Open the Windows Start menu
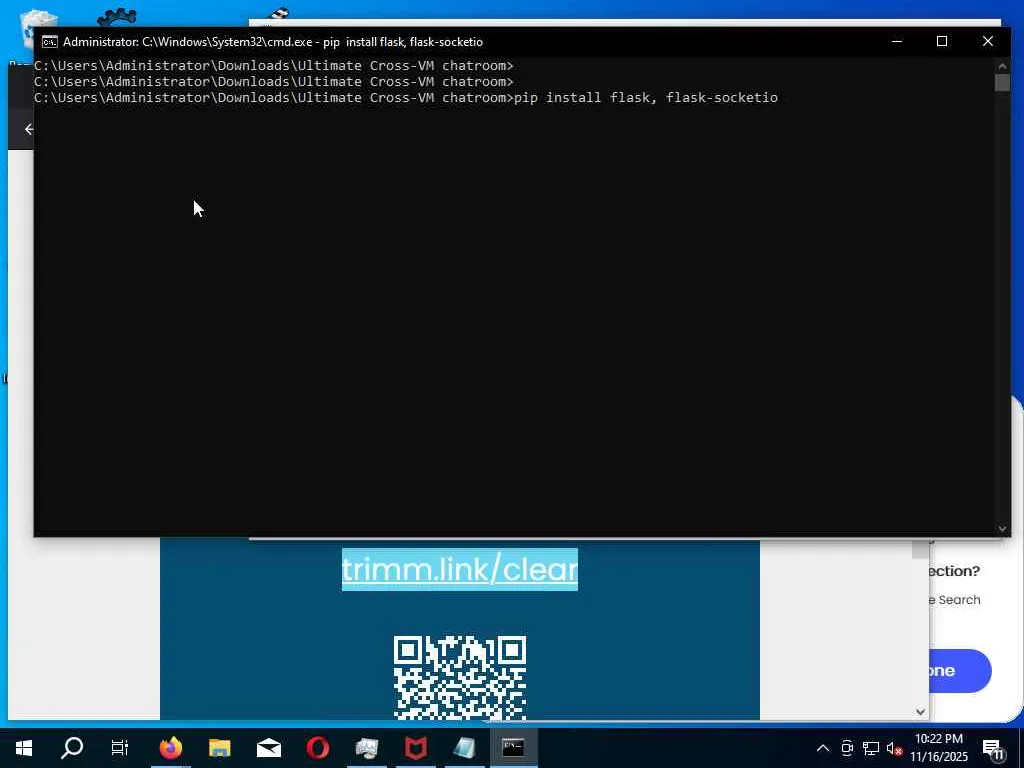The height and width of the screenshot is (768, 1024). tap(24, 748)
